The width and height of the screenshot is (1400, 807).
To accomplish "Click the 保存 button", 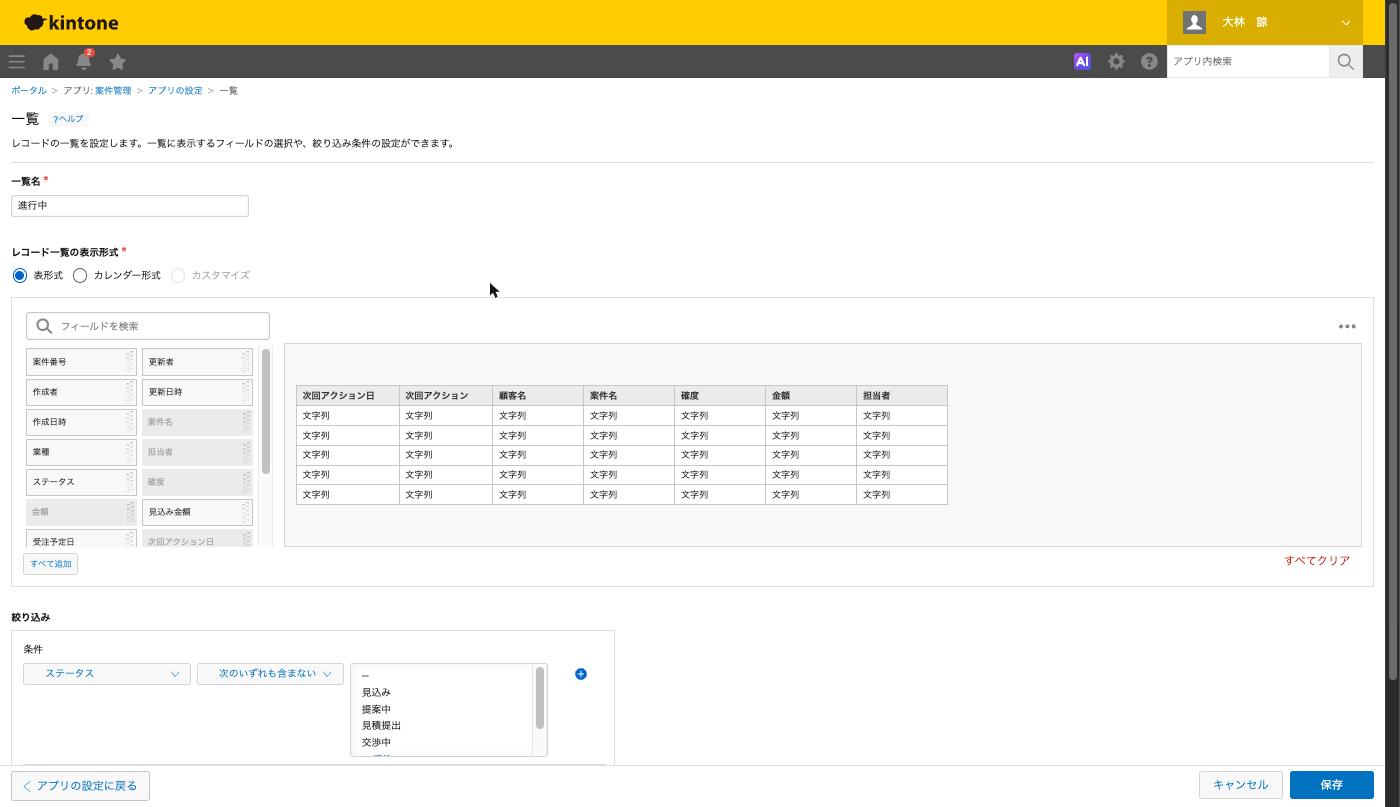I will (x=1331, y=785).
